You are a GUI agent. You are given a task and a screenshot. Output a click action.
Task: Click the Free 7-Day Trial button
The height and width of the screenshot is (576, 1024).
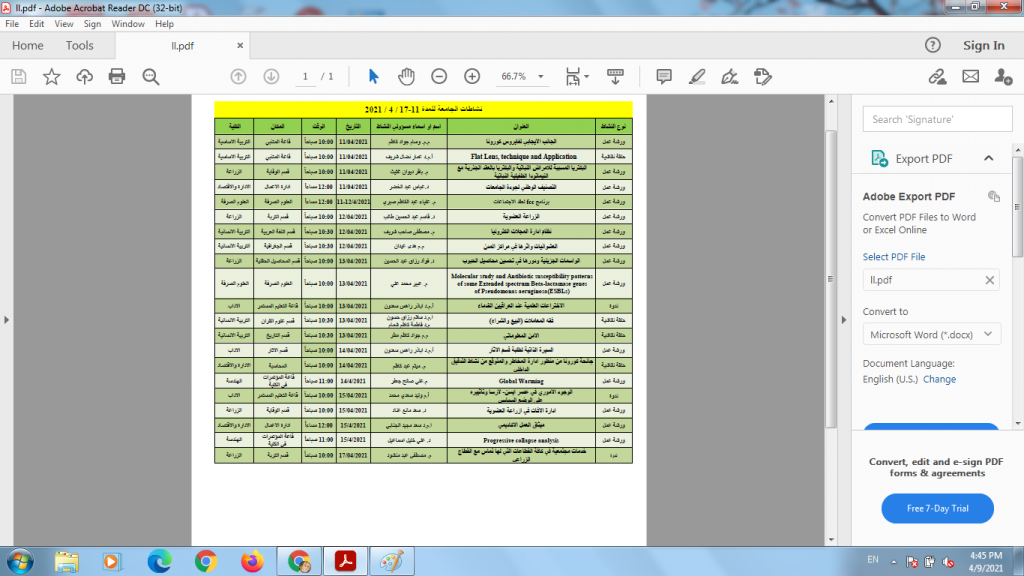coord(937,508)
